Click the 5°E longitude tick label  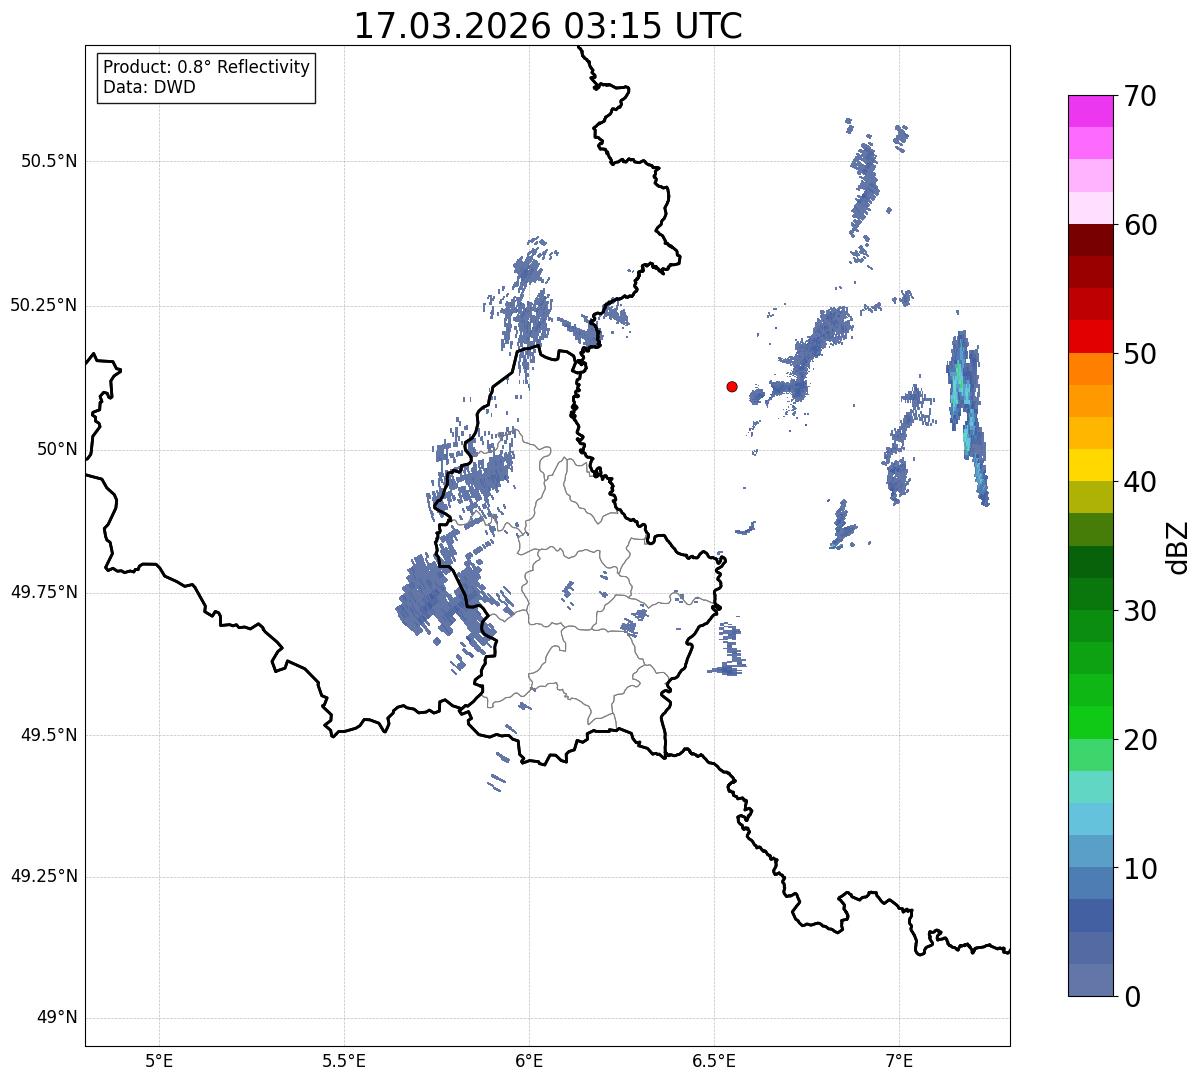click(x=159, y=1060)
